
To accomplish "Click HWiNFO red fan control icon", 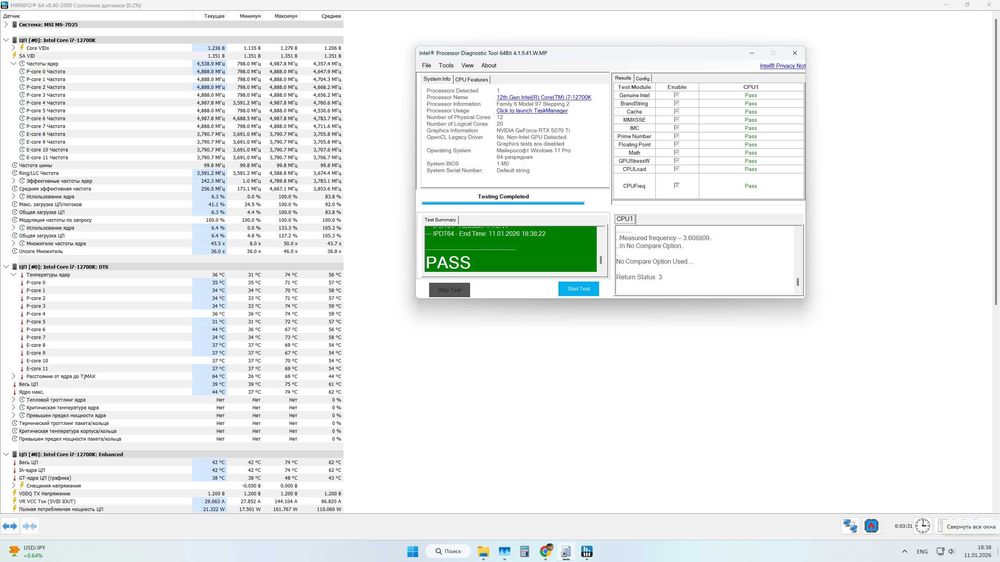I will (871, 526).
